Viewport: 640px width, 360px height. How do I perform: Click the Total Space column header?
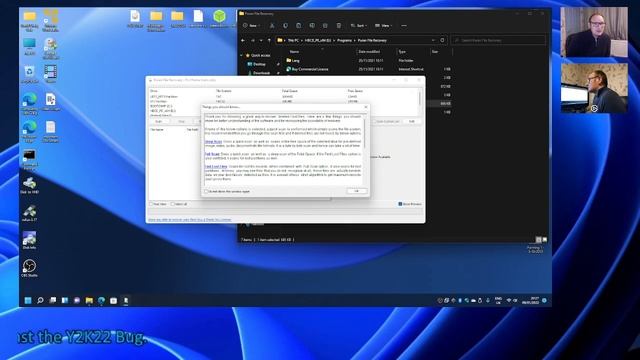290,91
